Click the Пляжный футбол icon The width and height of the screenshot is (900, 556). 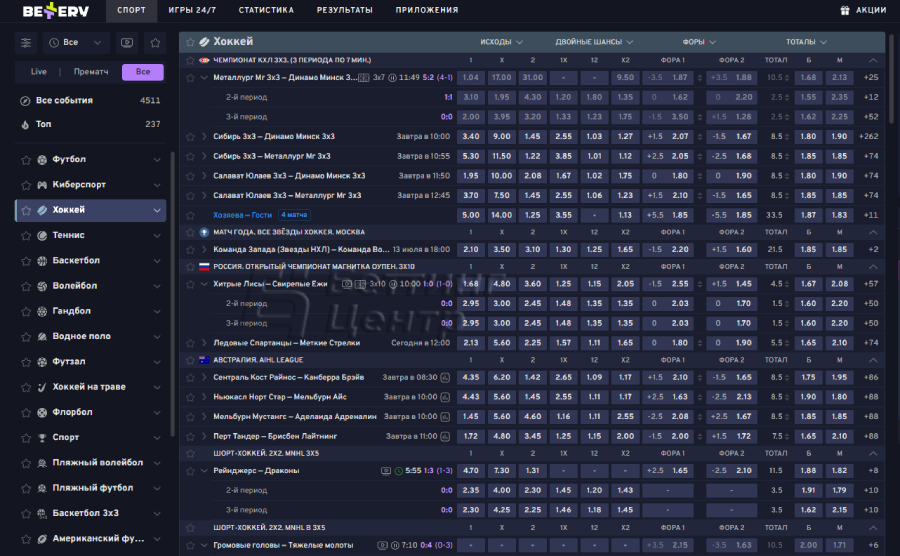(42, 488)
